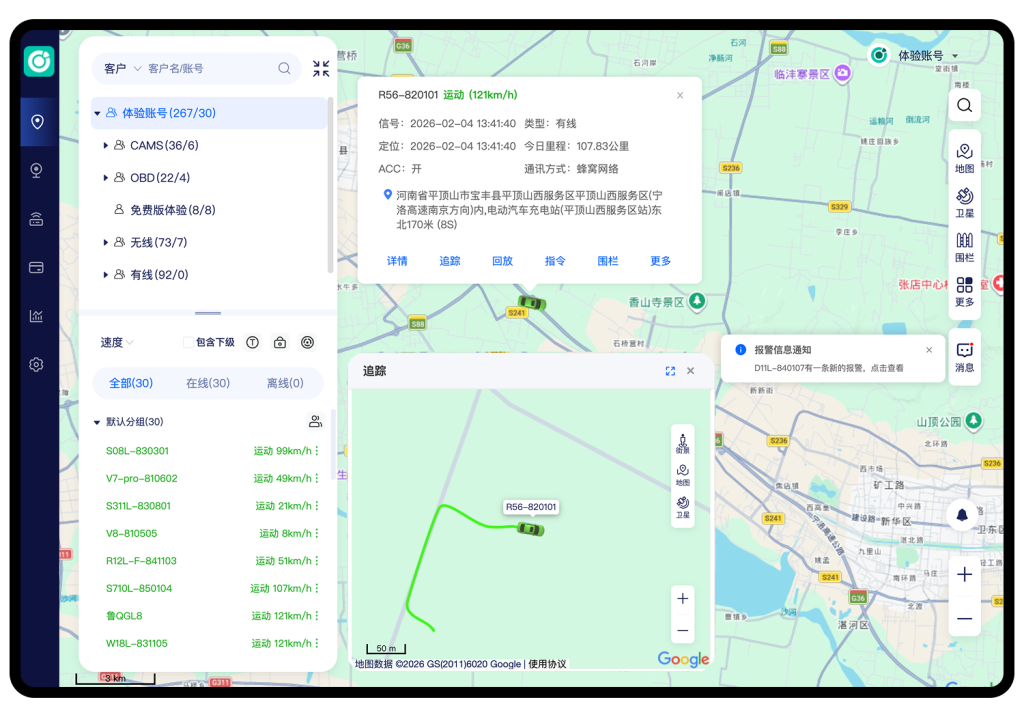Viewport: 1024px width, 717px height.
Task: Open the customer type dropdown in search
Action: (x=123, y=69)
